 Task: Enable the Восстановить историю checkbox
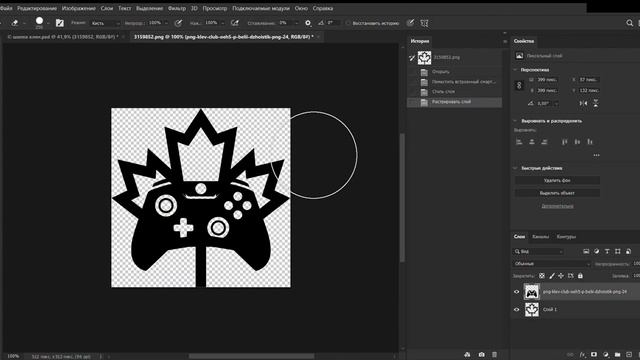click(348, 23)
